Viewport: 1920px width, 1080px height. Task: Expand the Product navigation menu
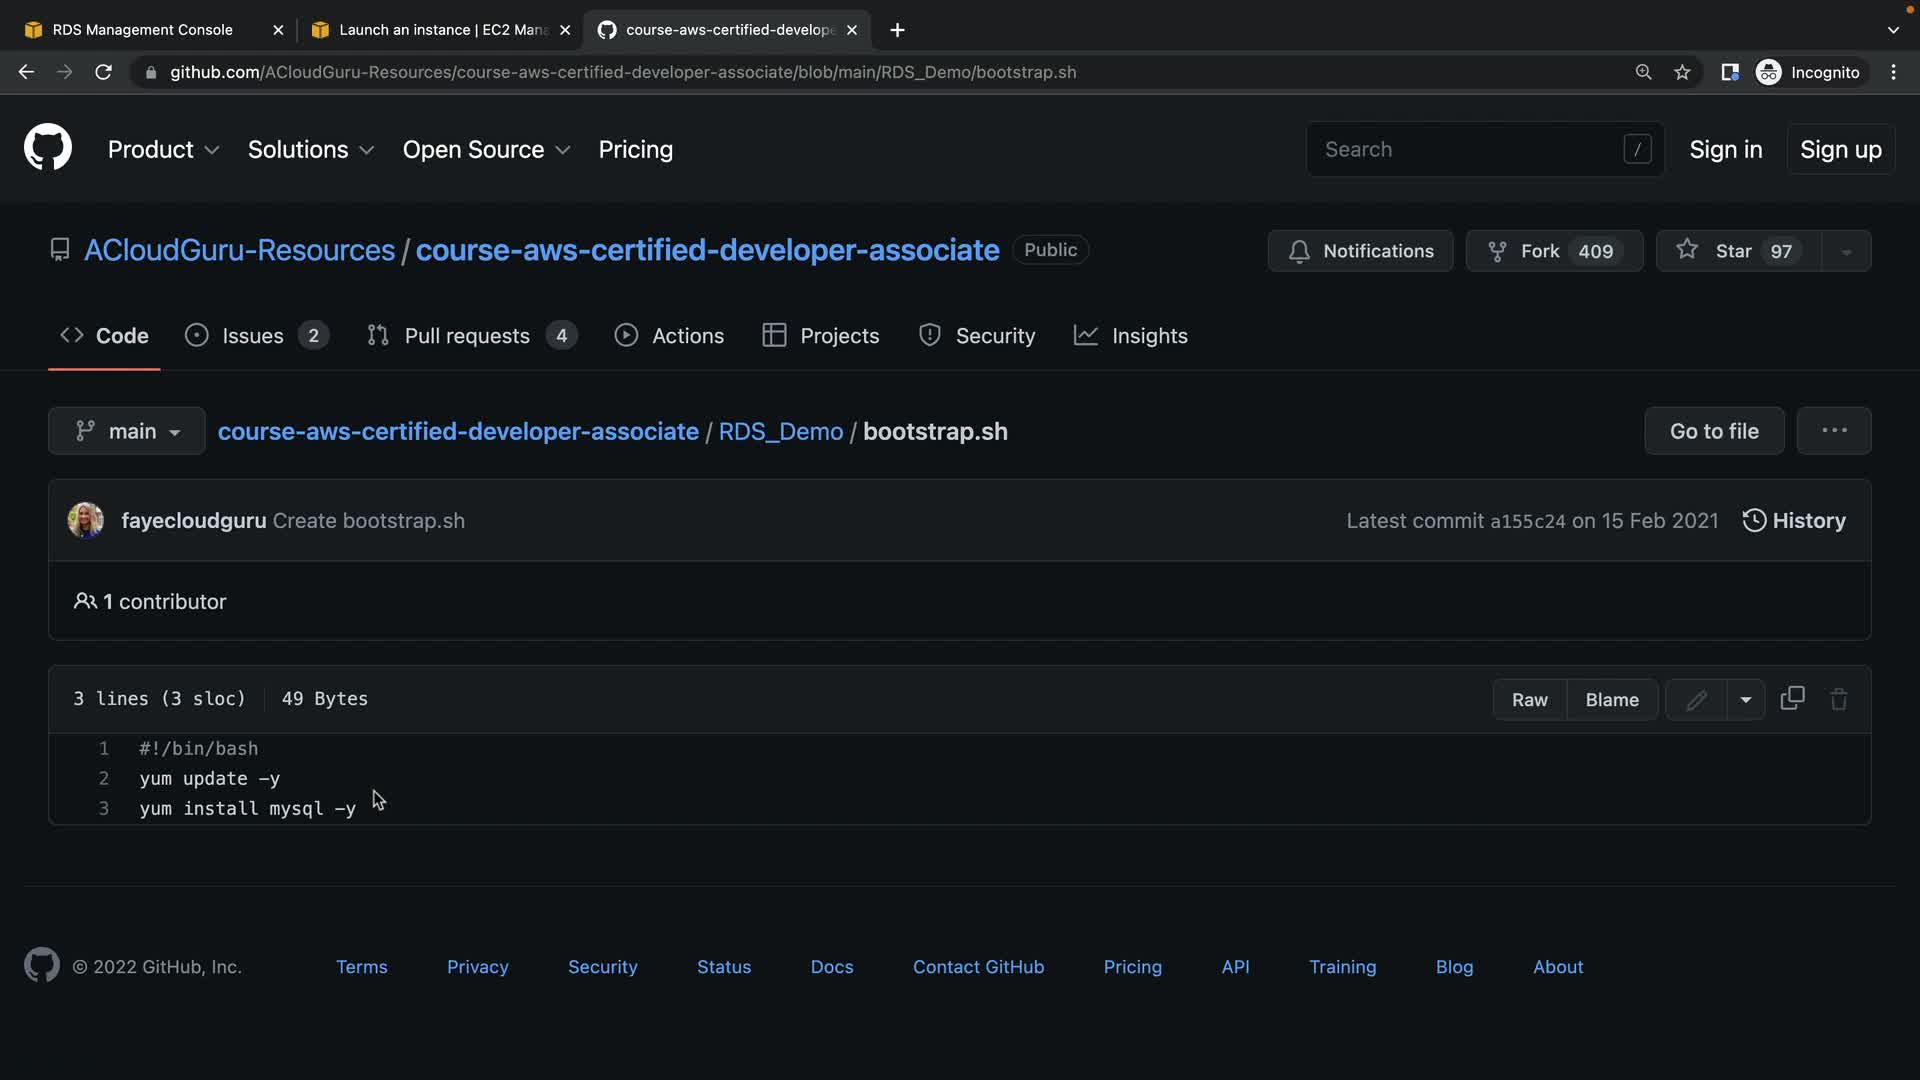click(x=163, y=149)
